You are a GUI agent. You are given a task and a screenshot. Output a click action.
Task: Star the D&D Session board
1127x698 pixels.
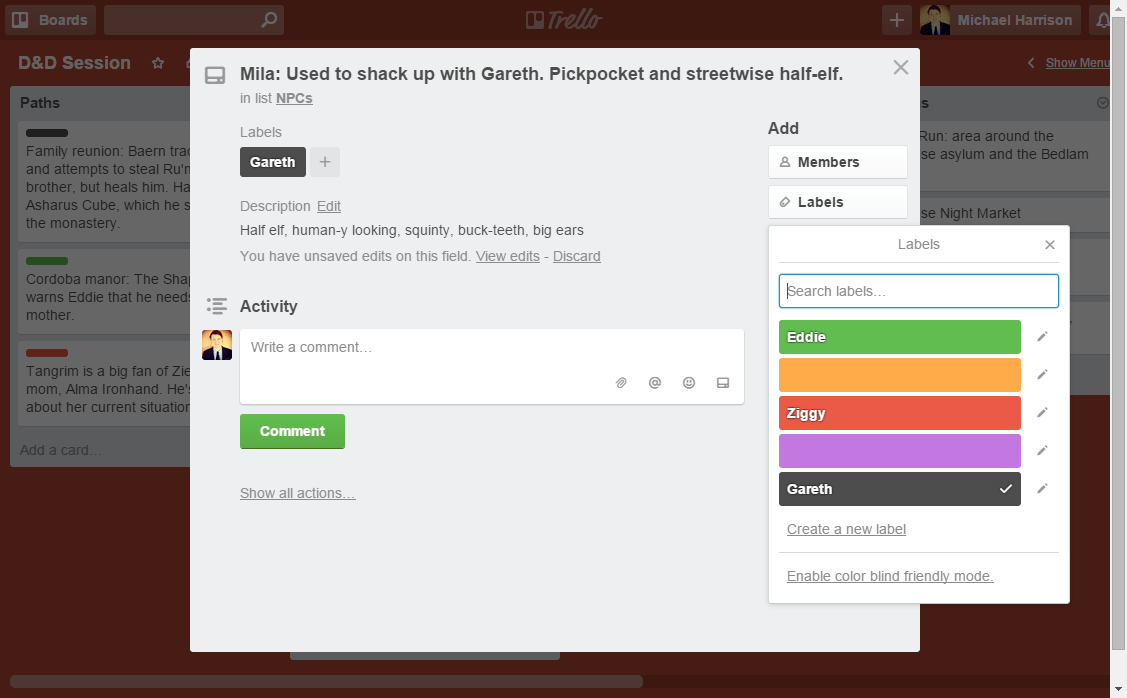tap(157, 62)
